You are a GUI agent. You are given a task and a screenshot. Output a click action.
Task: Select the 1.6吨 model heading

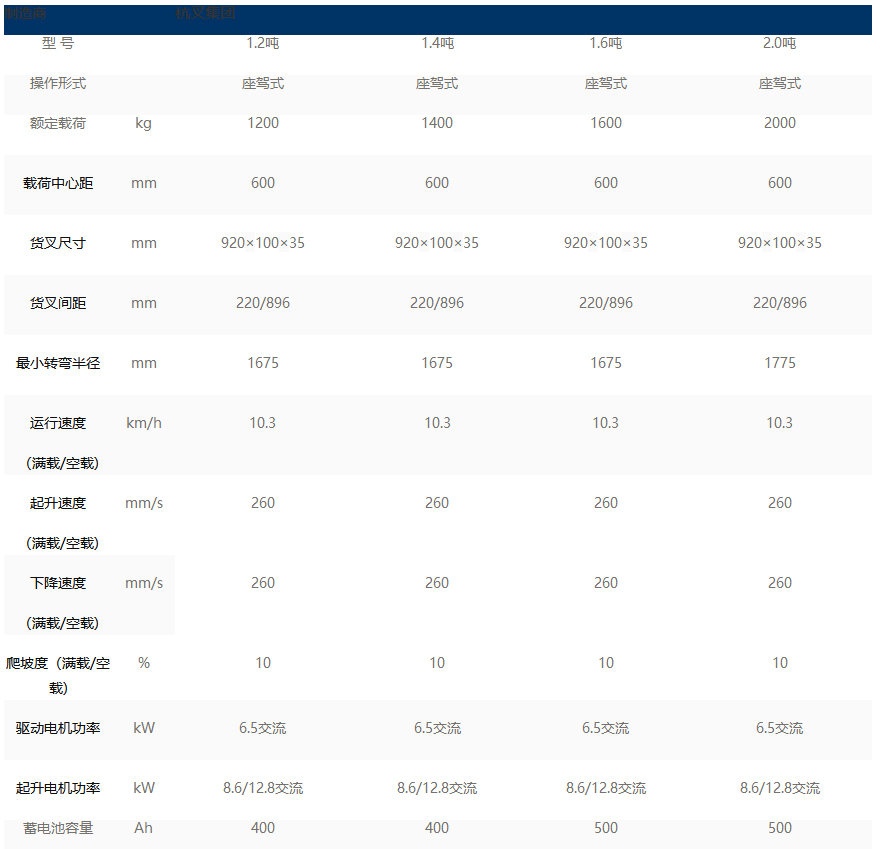point(606,43)
